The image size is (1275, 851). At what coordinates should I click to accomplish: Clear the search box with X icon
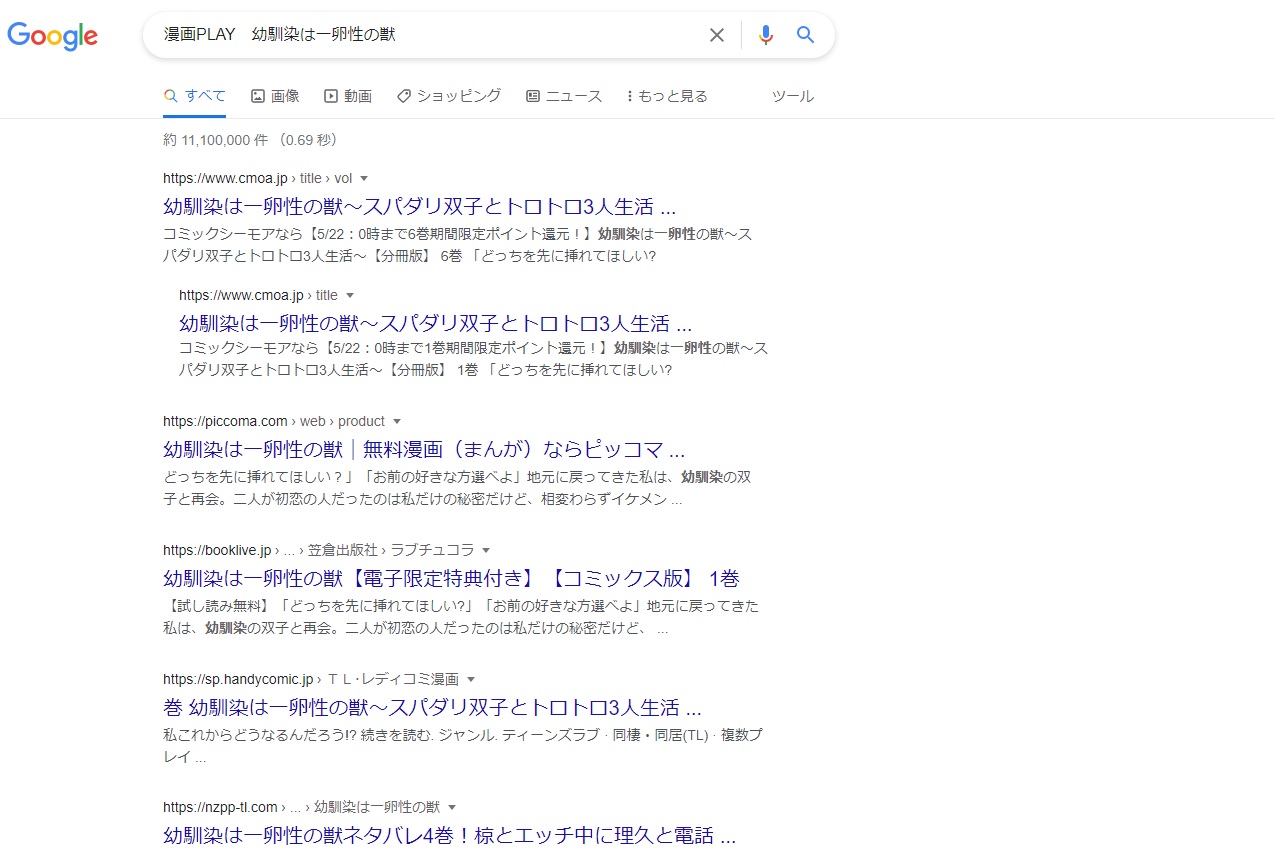click(717, 35)
